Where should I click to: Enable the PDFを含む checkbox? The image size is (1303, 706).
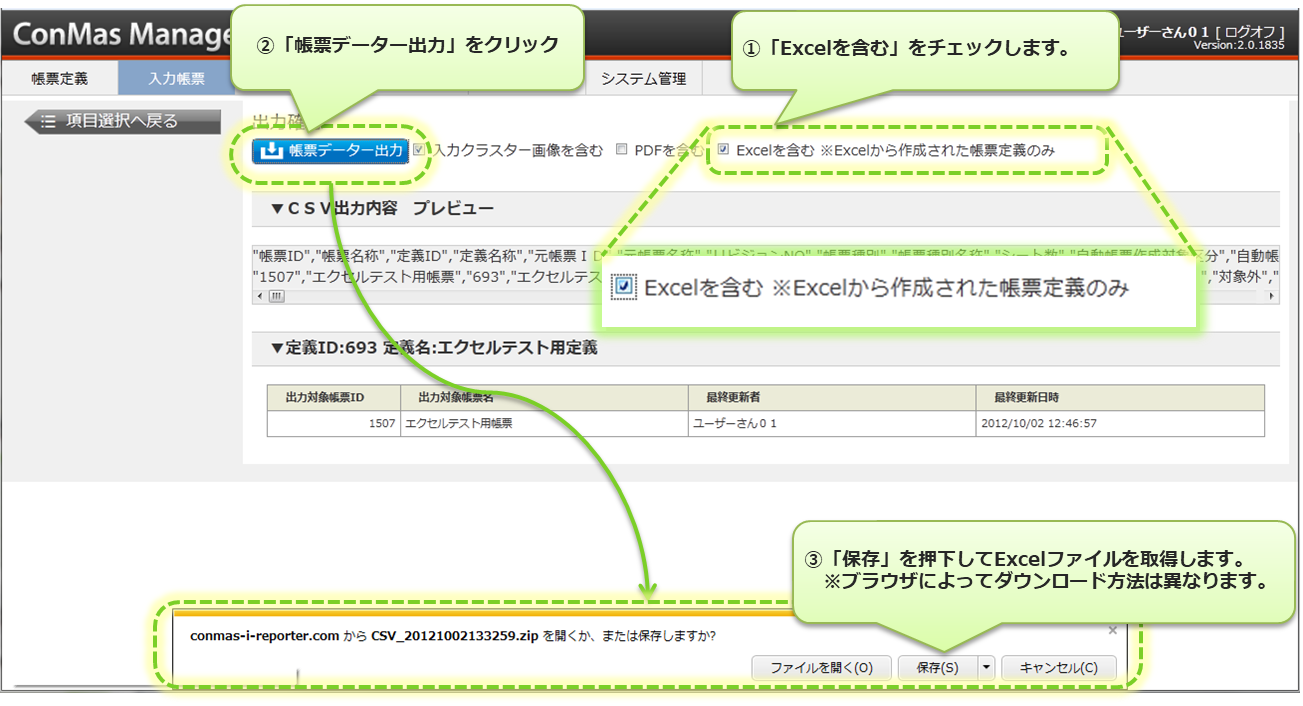pos(621,150)
